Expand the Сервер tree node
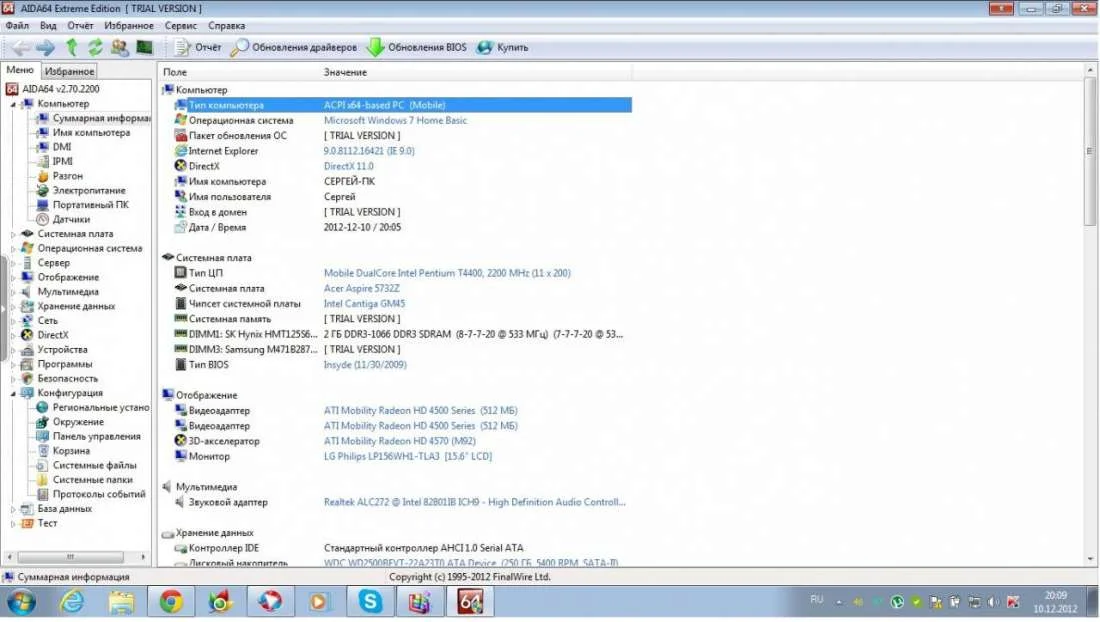 click(13, 263)
